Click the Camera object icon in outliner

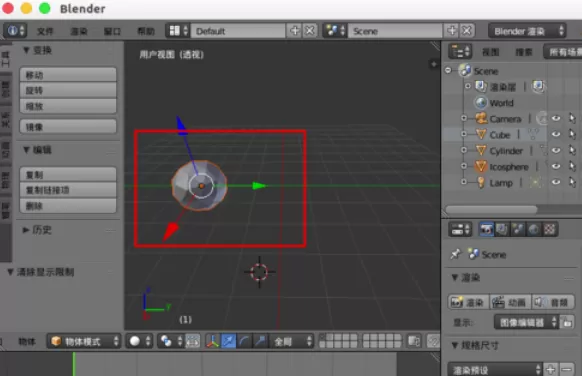click(481, 118)
